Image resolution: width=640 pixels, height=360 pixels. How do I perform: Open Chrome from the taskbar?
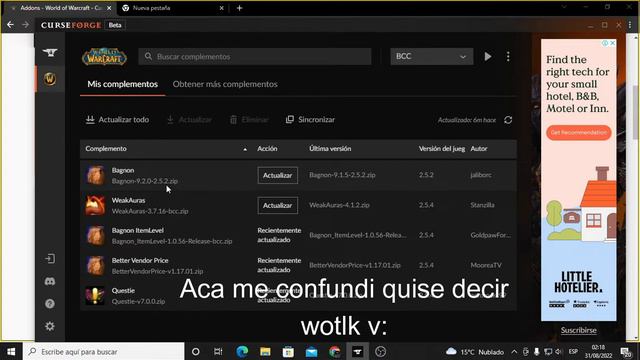(x=334, y=351)
